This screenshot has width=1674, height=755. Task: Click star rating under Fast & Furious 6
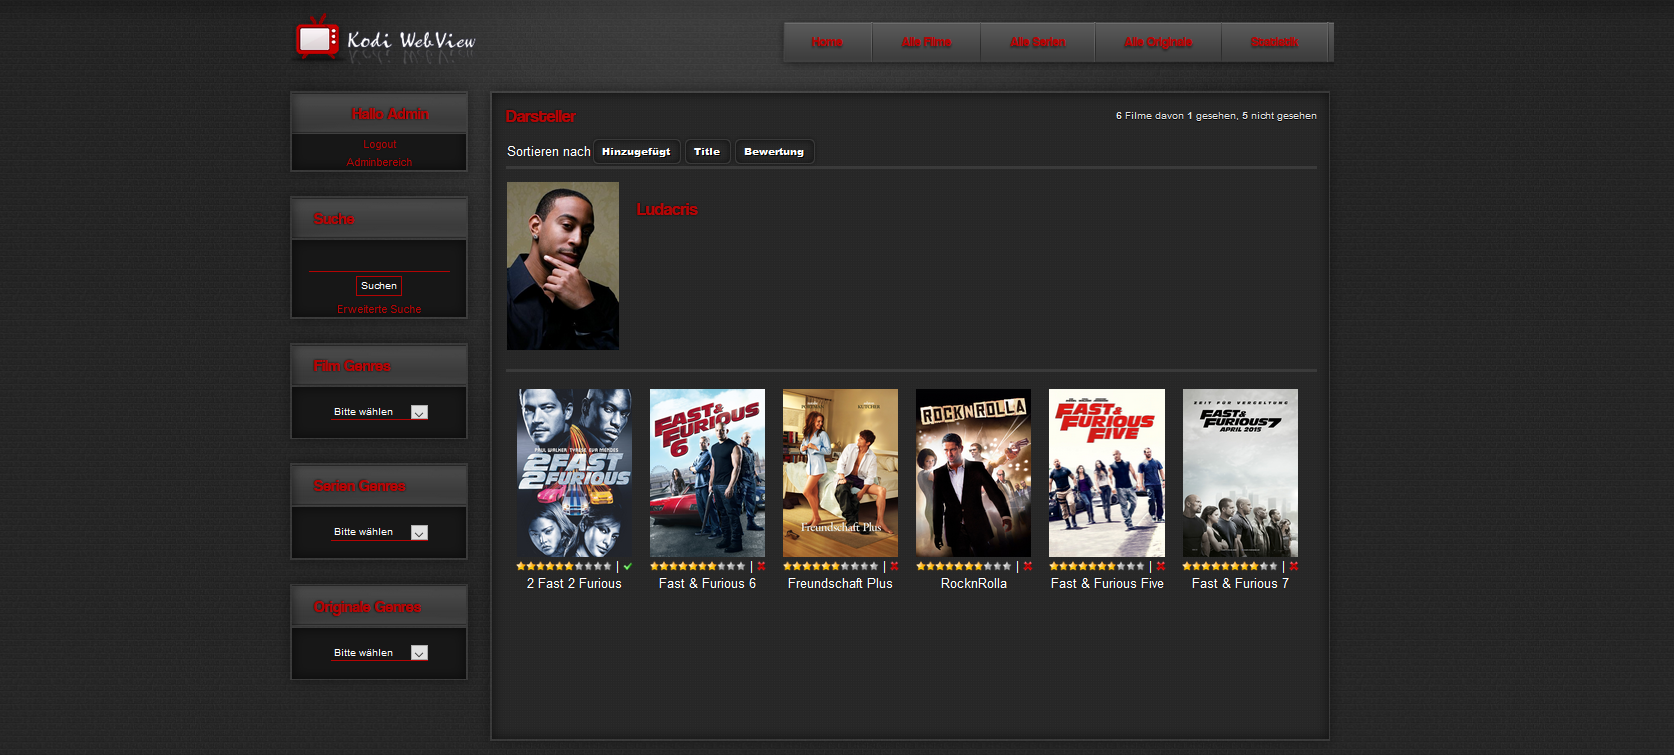[697, 566]
